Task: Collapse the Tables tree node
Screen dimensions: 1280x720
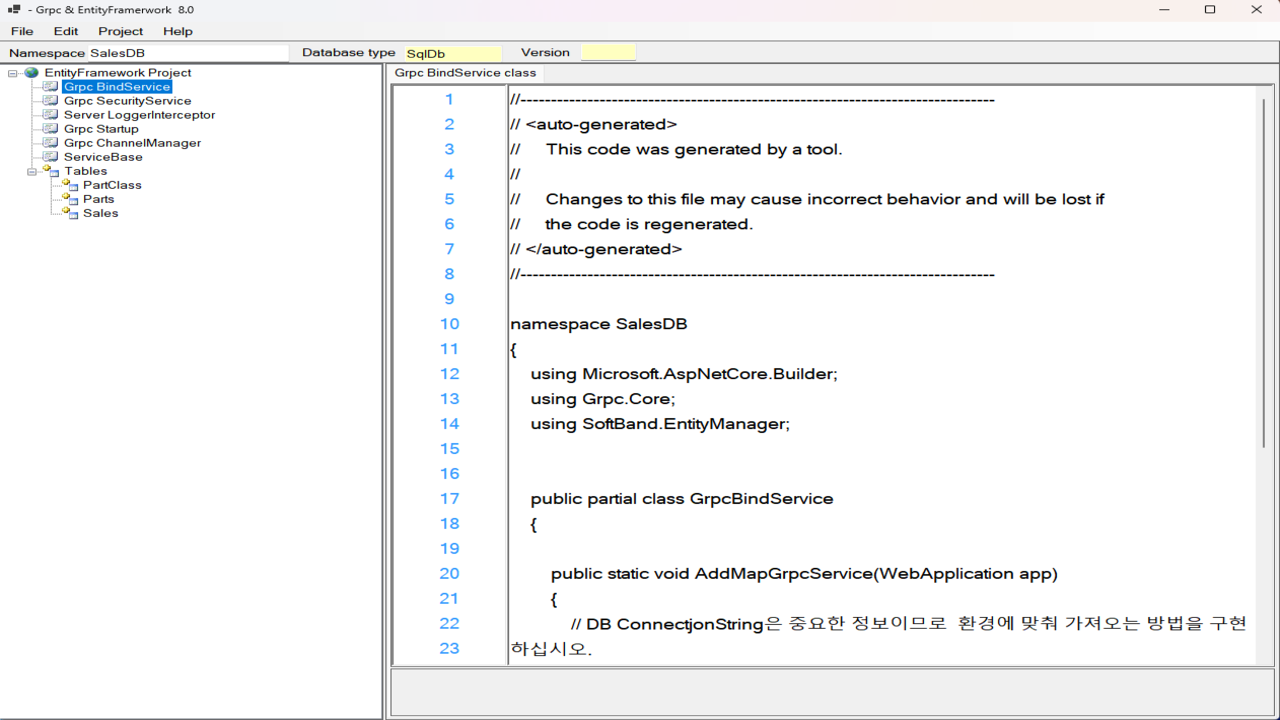Action: pyautogui.click(x=32, y=172)
